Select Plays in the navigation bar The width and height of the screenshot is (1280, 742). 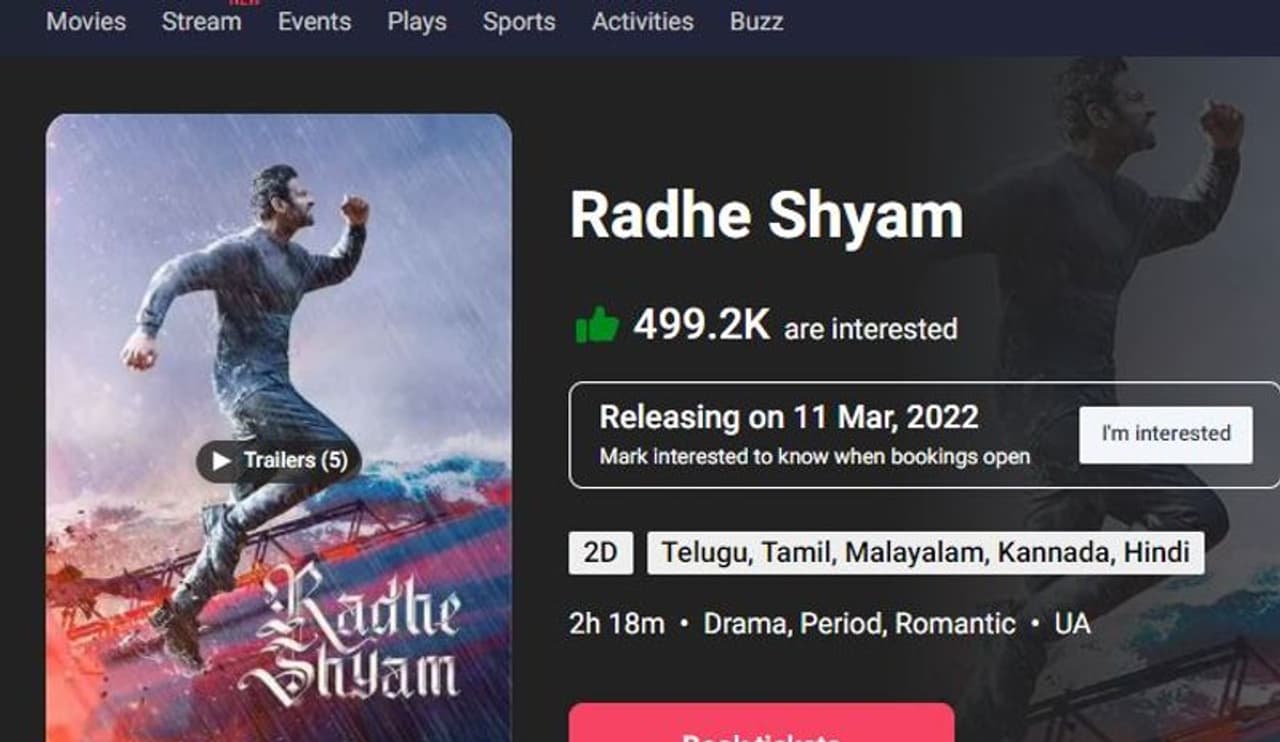(x=417, y=21)
